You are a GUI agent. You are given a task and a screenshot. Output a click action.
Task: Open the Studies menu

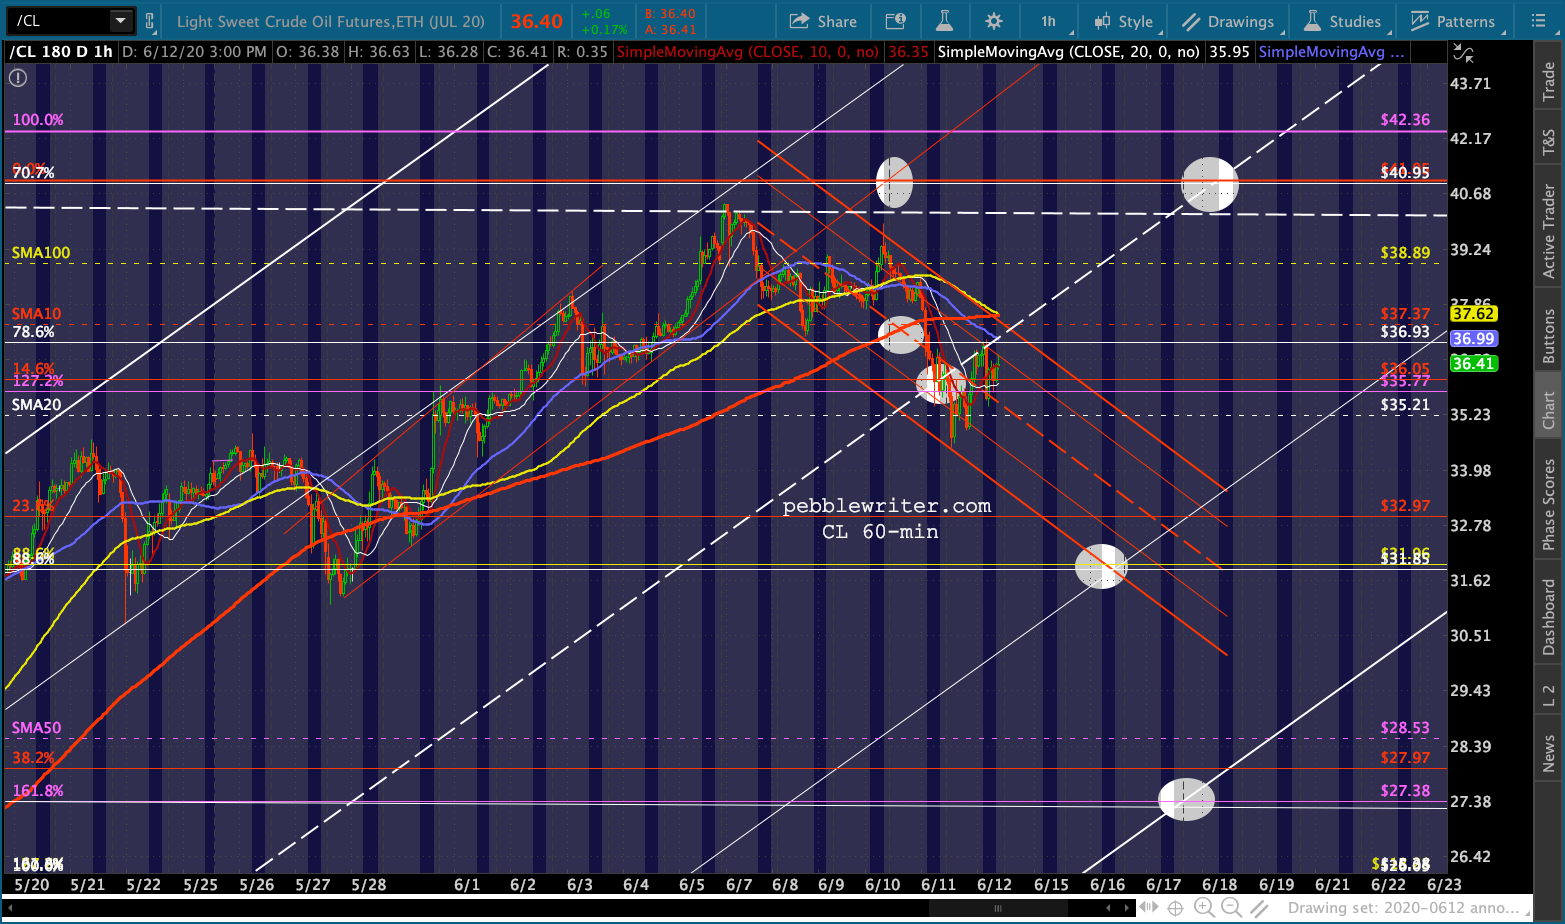1343,21
